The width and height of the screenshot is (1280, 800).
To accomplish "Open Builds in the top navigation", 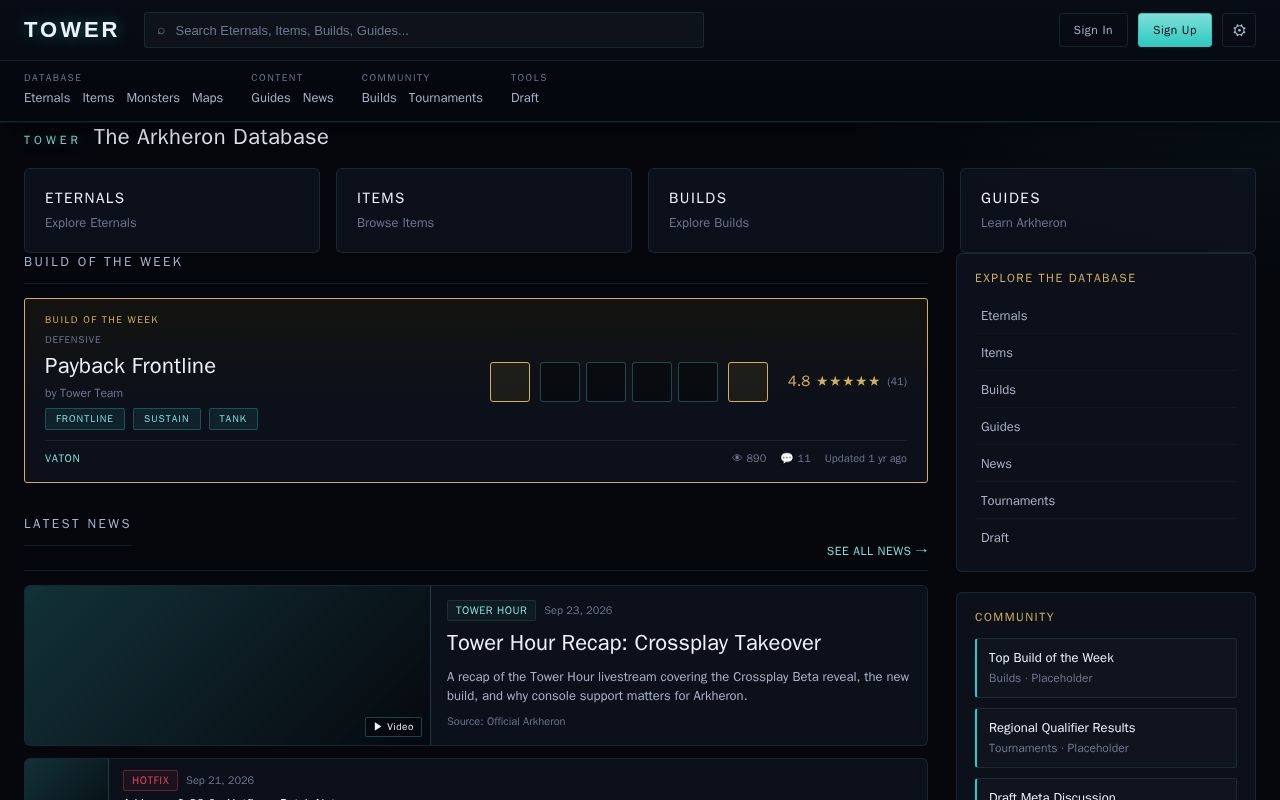I will click(379, 98).
